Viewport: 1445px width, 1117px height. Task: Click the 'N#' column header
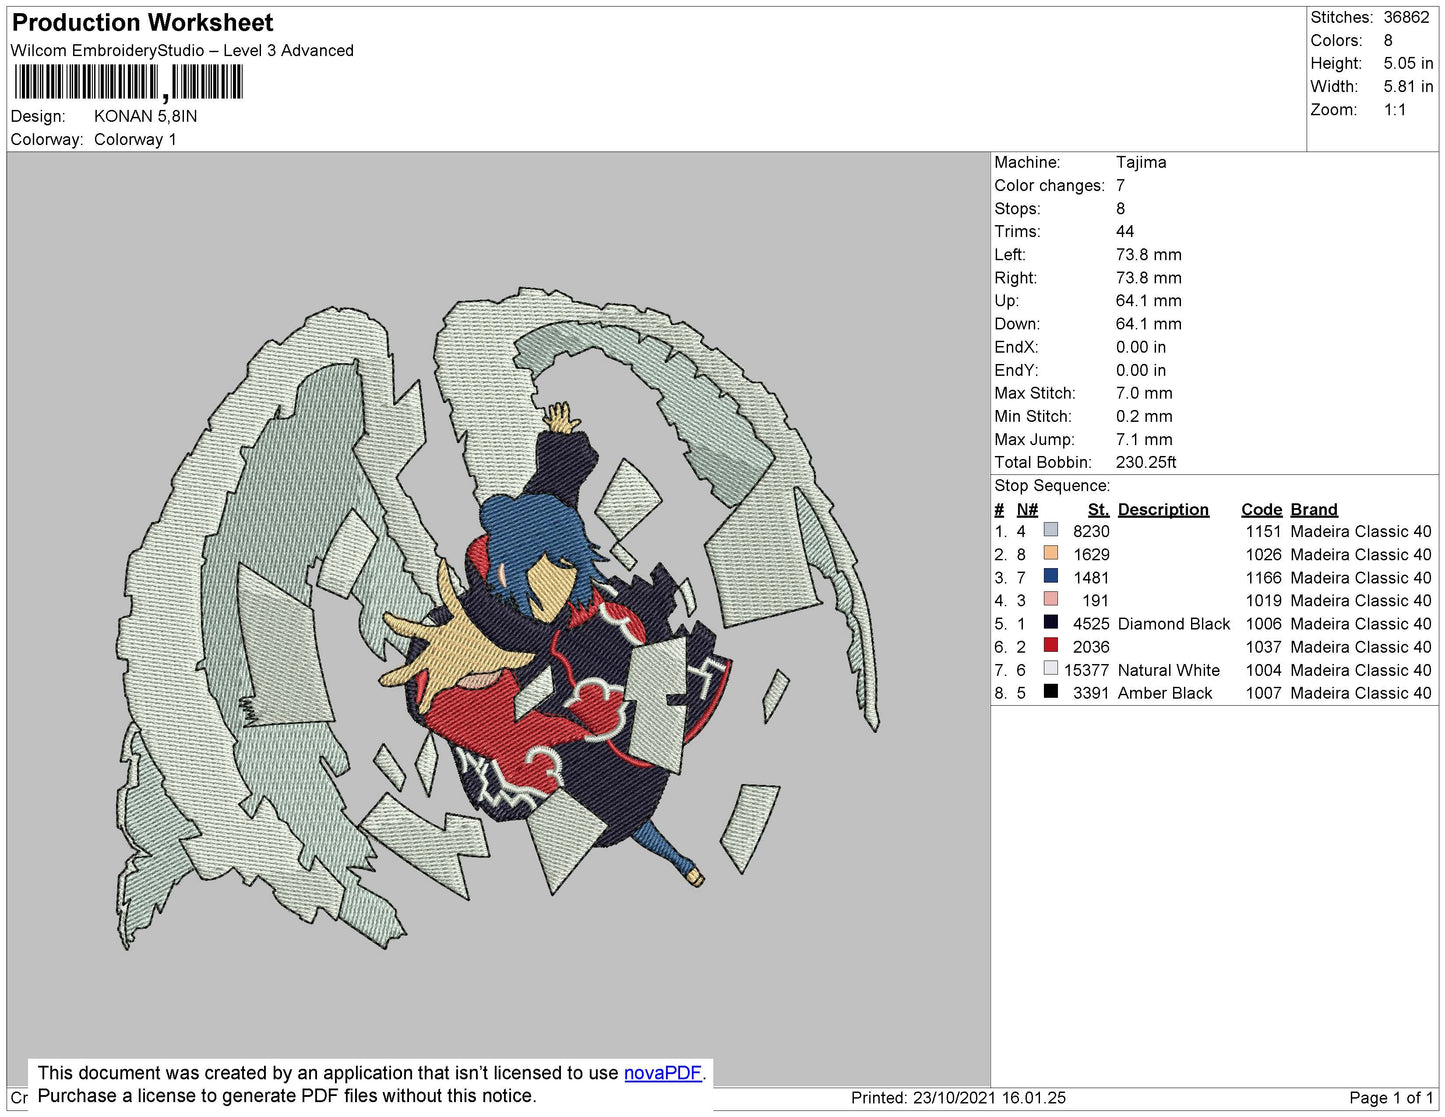tap(1027, 509)
